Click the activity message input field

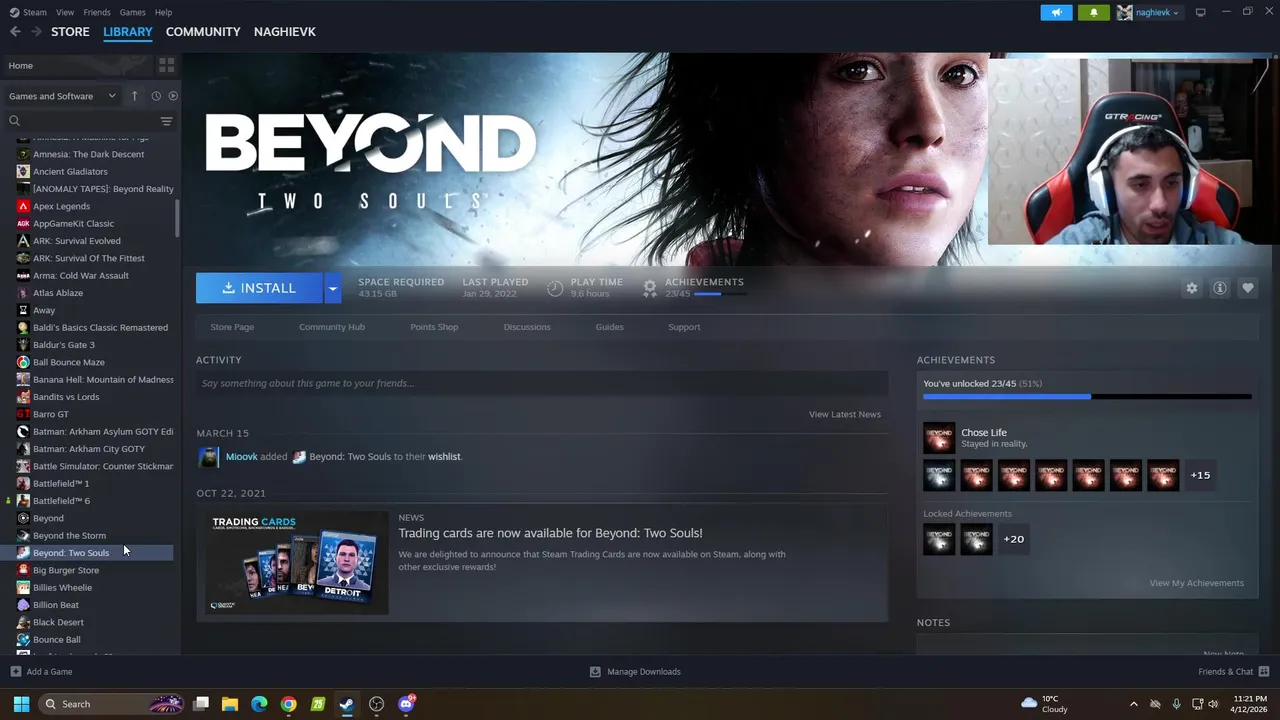click(542, 383)
